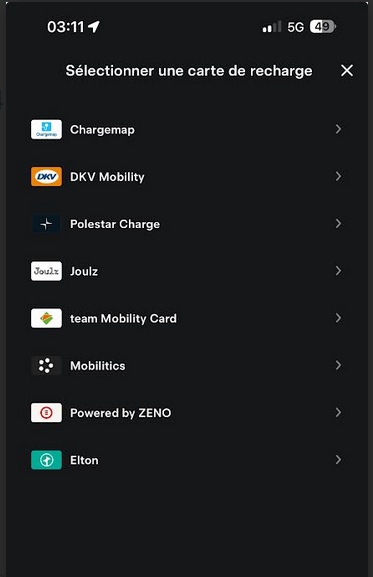Tap the Chargemap card logo
Image resolution: width=373 pixels, height=577 pixels.
[x=46, y=129]
